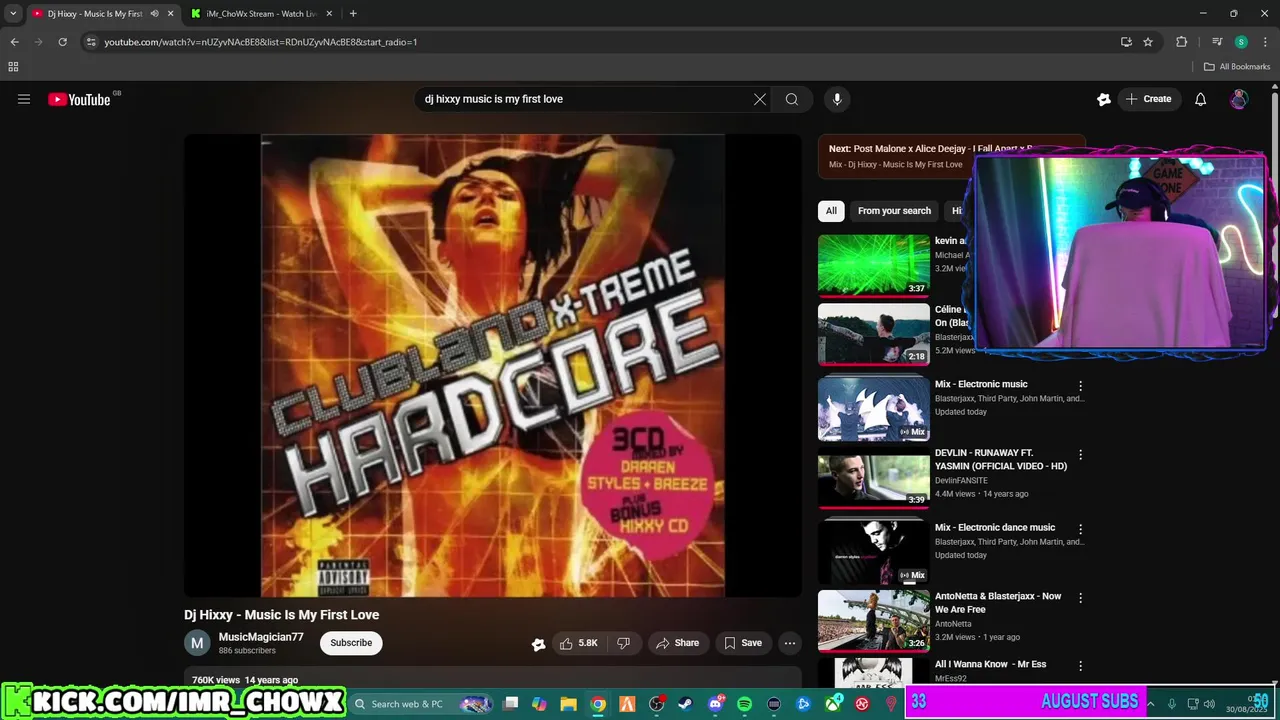
Task: Open Steam from the taskbar
Action: [x=685, y=704]
